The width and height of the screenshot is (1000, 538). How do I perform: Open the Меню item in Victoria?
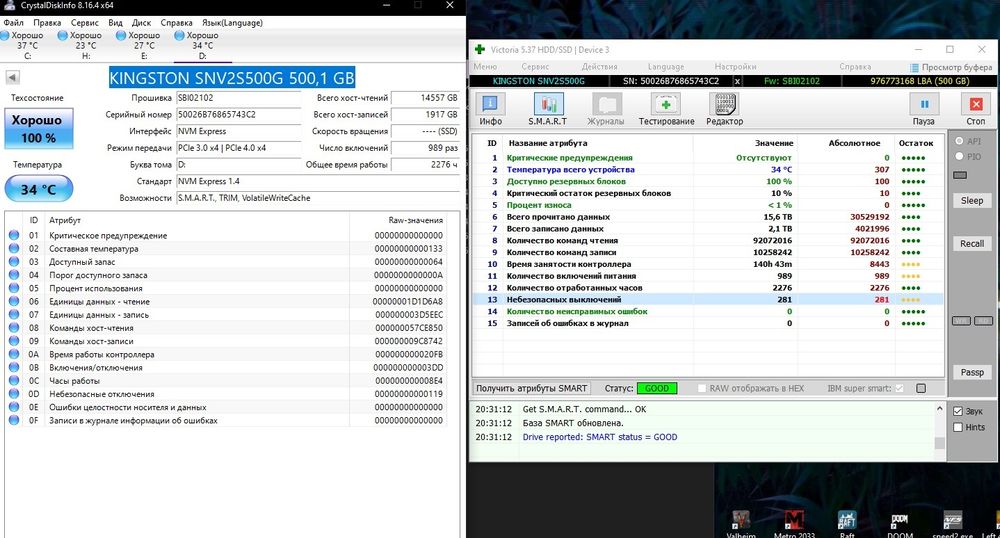485,66
